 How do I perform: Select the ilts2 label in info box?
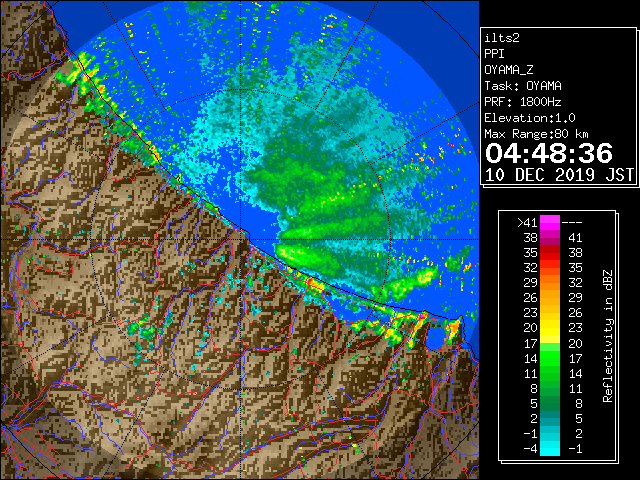tap(502, 38)
